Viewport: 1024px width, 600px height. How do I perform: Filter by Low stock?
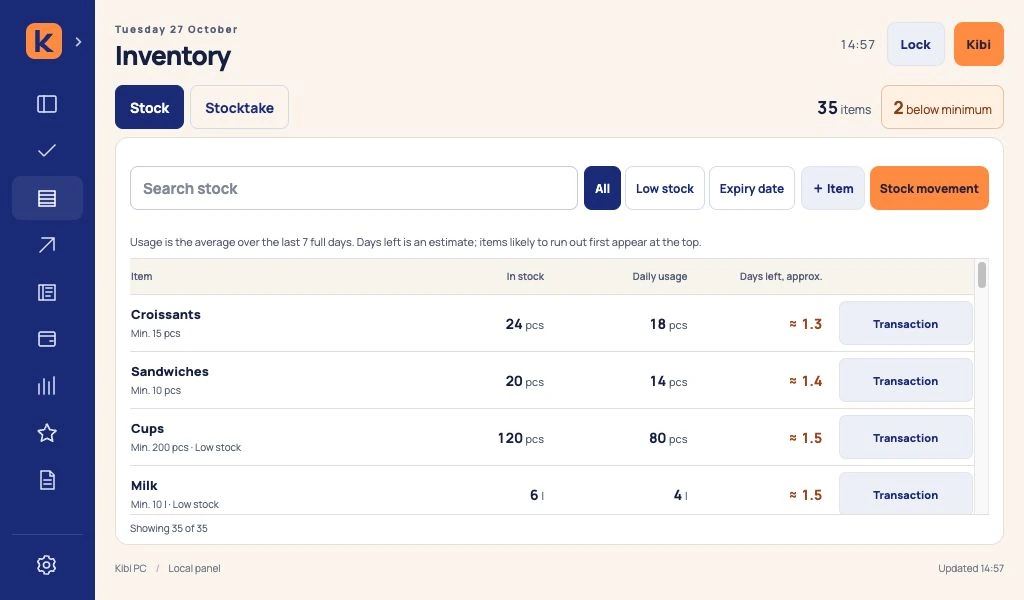click(x=665, y=188)
